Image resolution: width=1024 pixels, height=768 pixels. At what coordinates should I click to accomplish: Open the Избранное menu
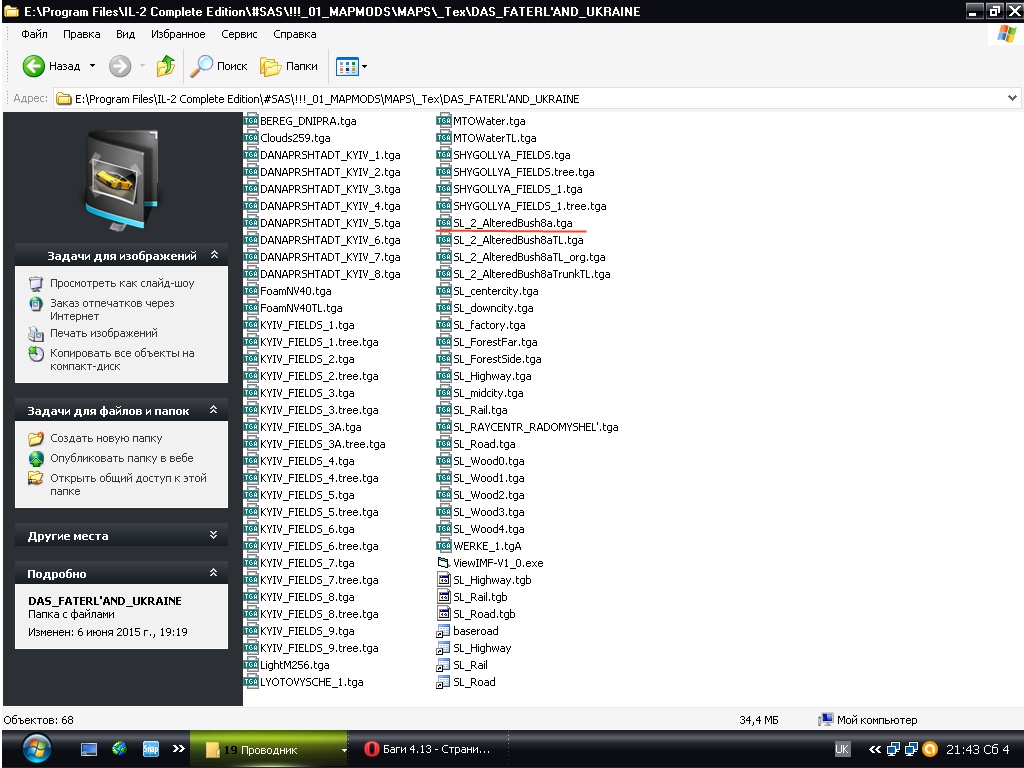178,34
